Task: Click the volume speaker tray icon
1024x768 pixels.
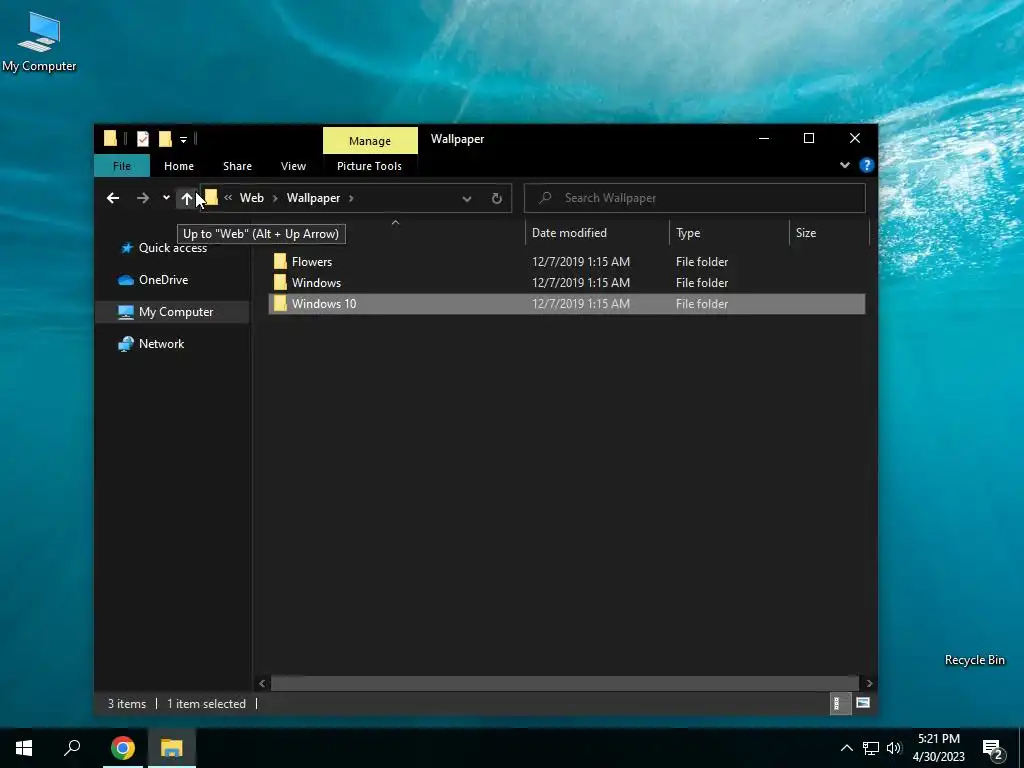Action: pyautogui.click(x=894, y=748)
